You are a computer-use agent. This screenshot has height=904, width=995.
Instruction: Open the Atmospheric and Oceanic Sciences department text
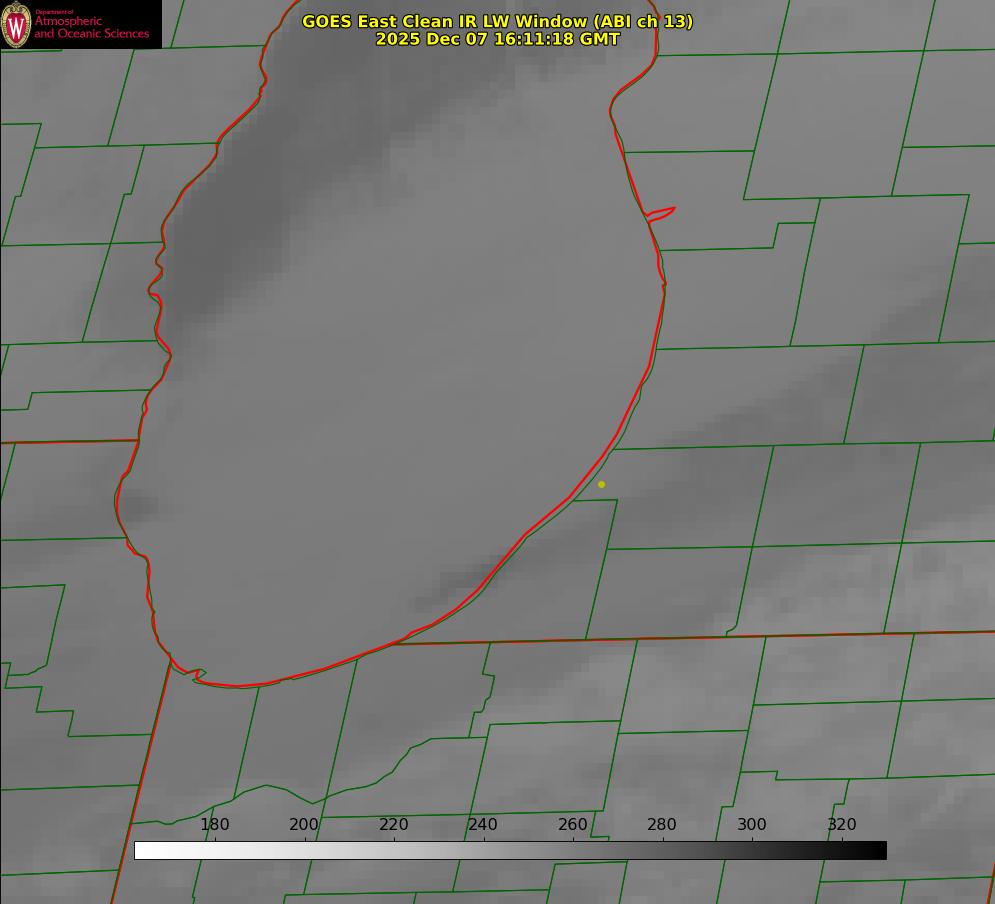coord(91,27)
